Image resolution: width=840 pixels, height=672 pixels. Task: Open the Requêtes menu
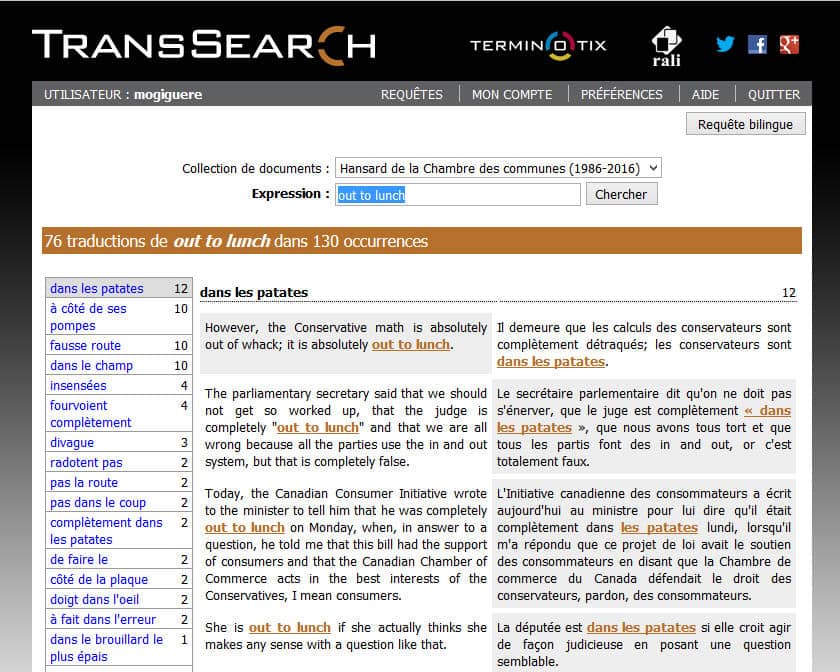pyautogui.click(x=411, y=94)
